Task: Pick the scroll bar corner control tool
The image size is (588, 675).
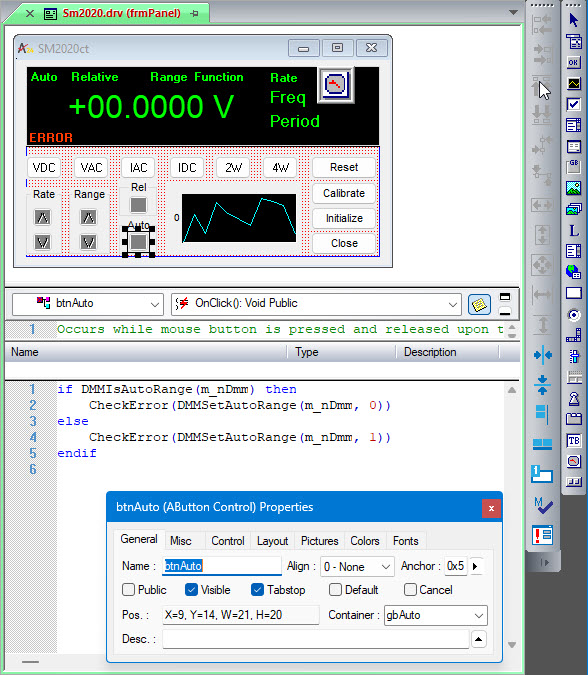Action: [x=573, y=335]
